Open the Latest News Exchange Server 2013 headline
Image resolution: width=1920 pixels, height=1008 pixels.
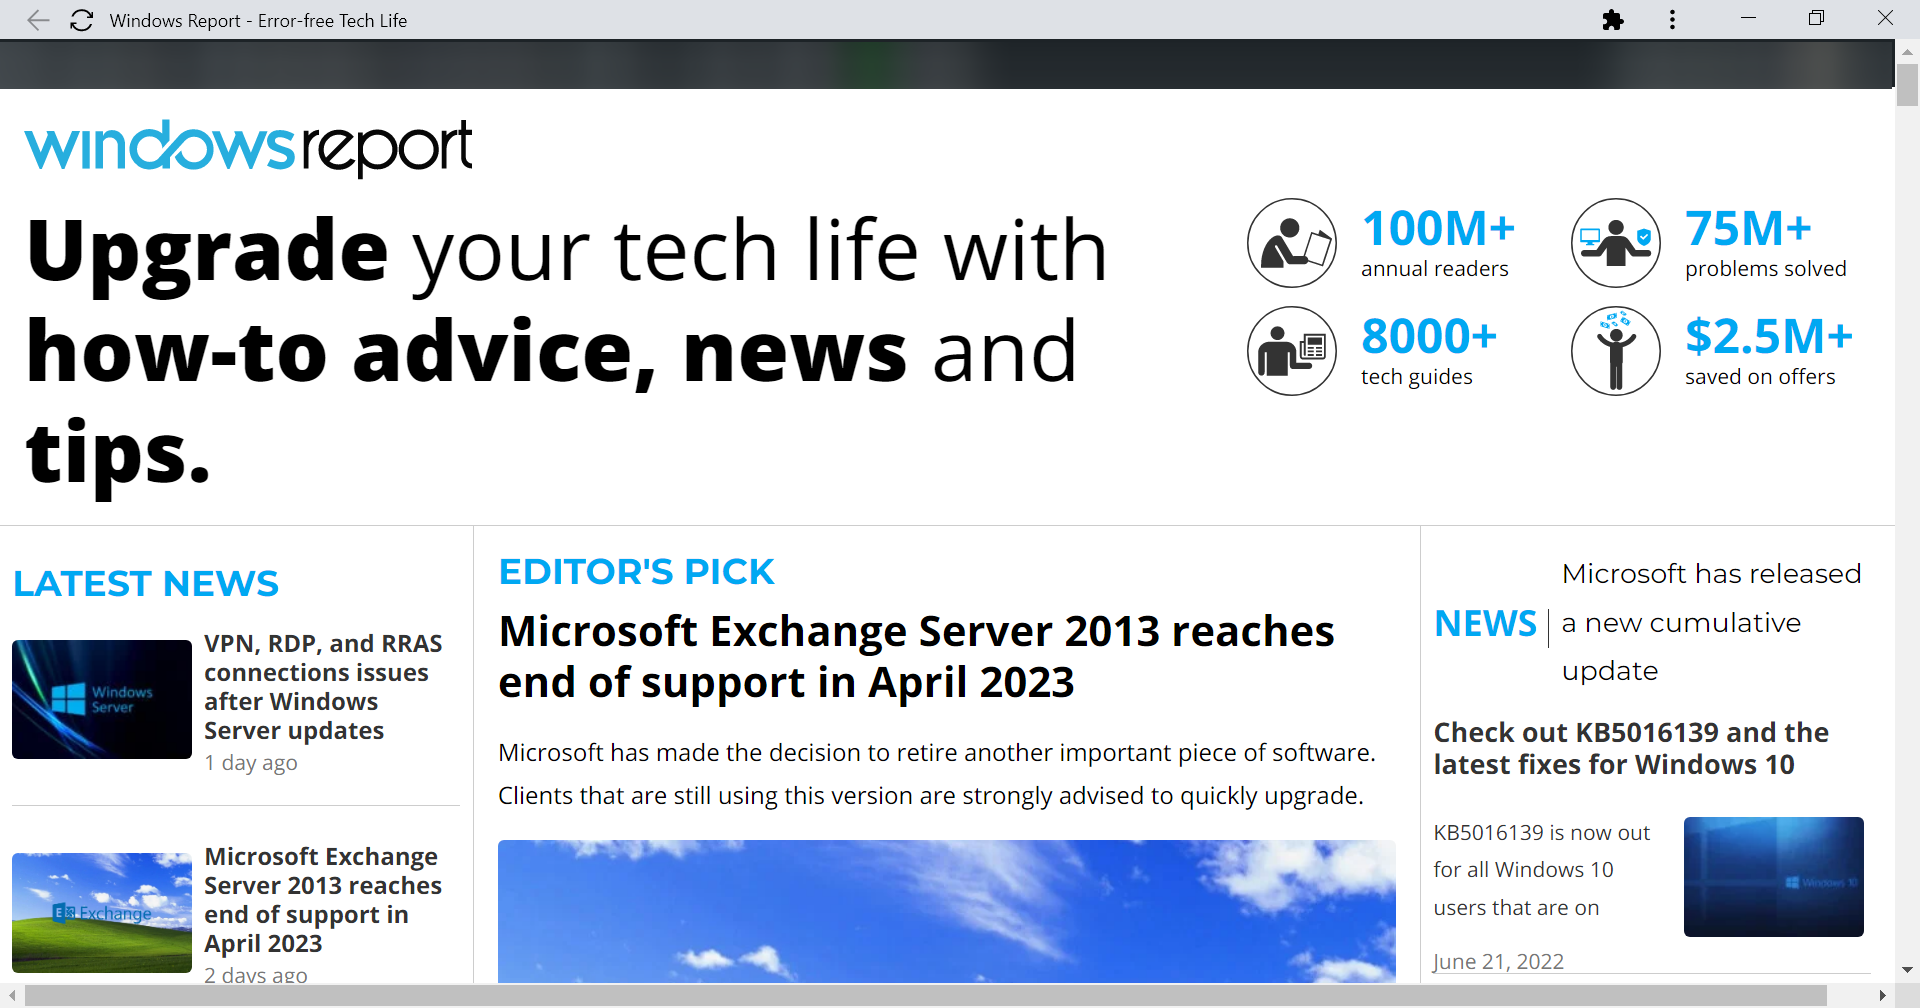[x=323, y=900]
